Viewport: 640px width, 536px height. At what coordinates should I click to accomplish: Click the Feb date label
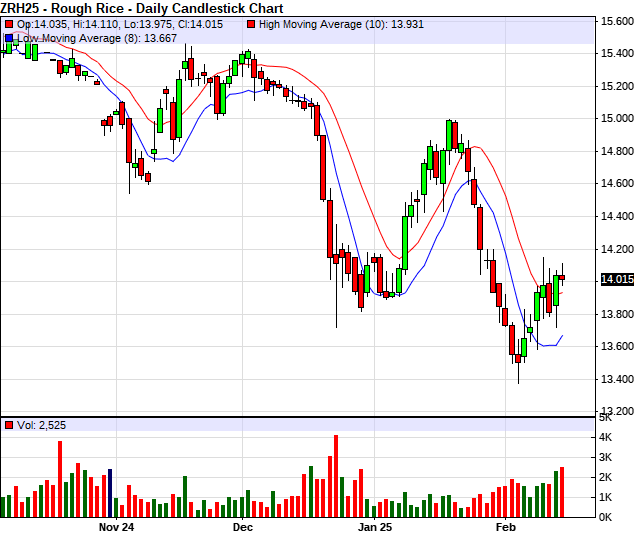point(506,526)
